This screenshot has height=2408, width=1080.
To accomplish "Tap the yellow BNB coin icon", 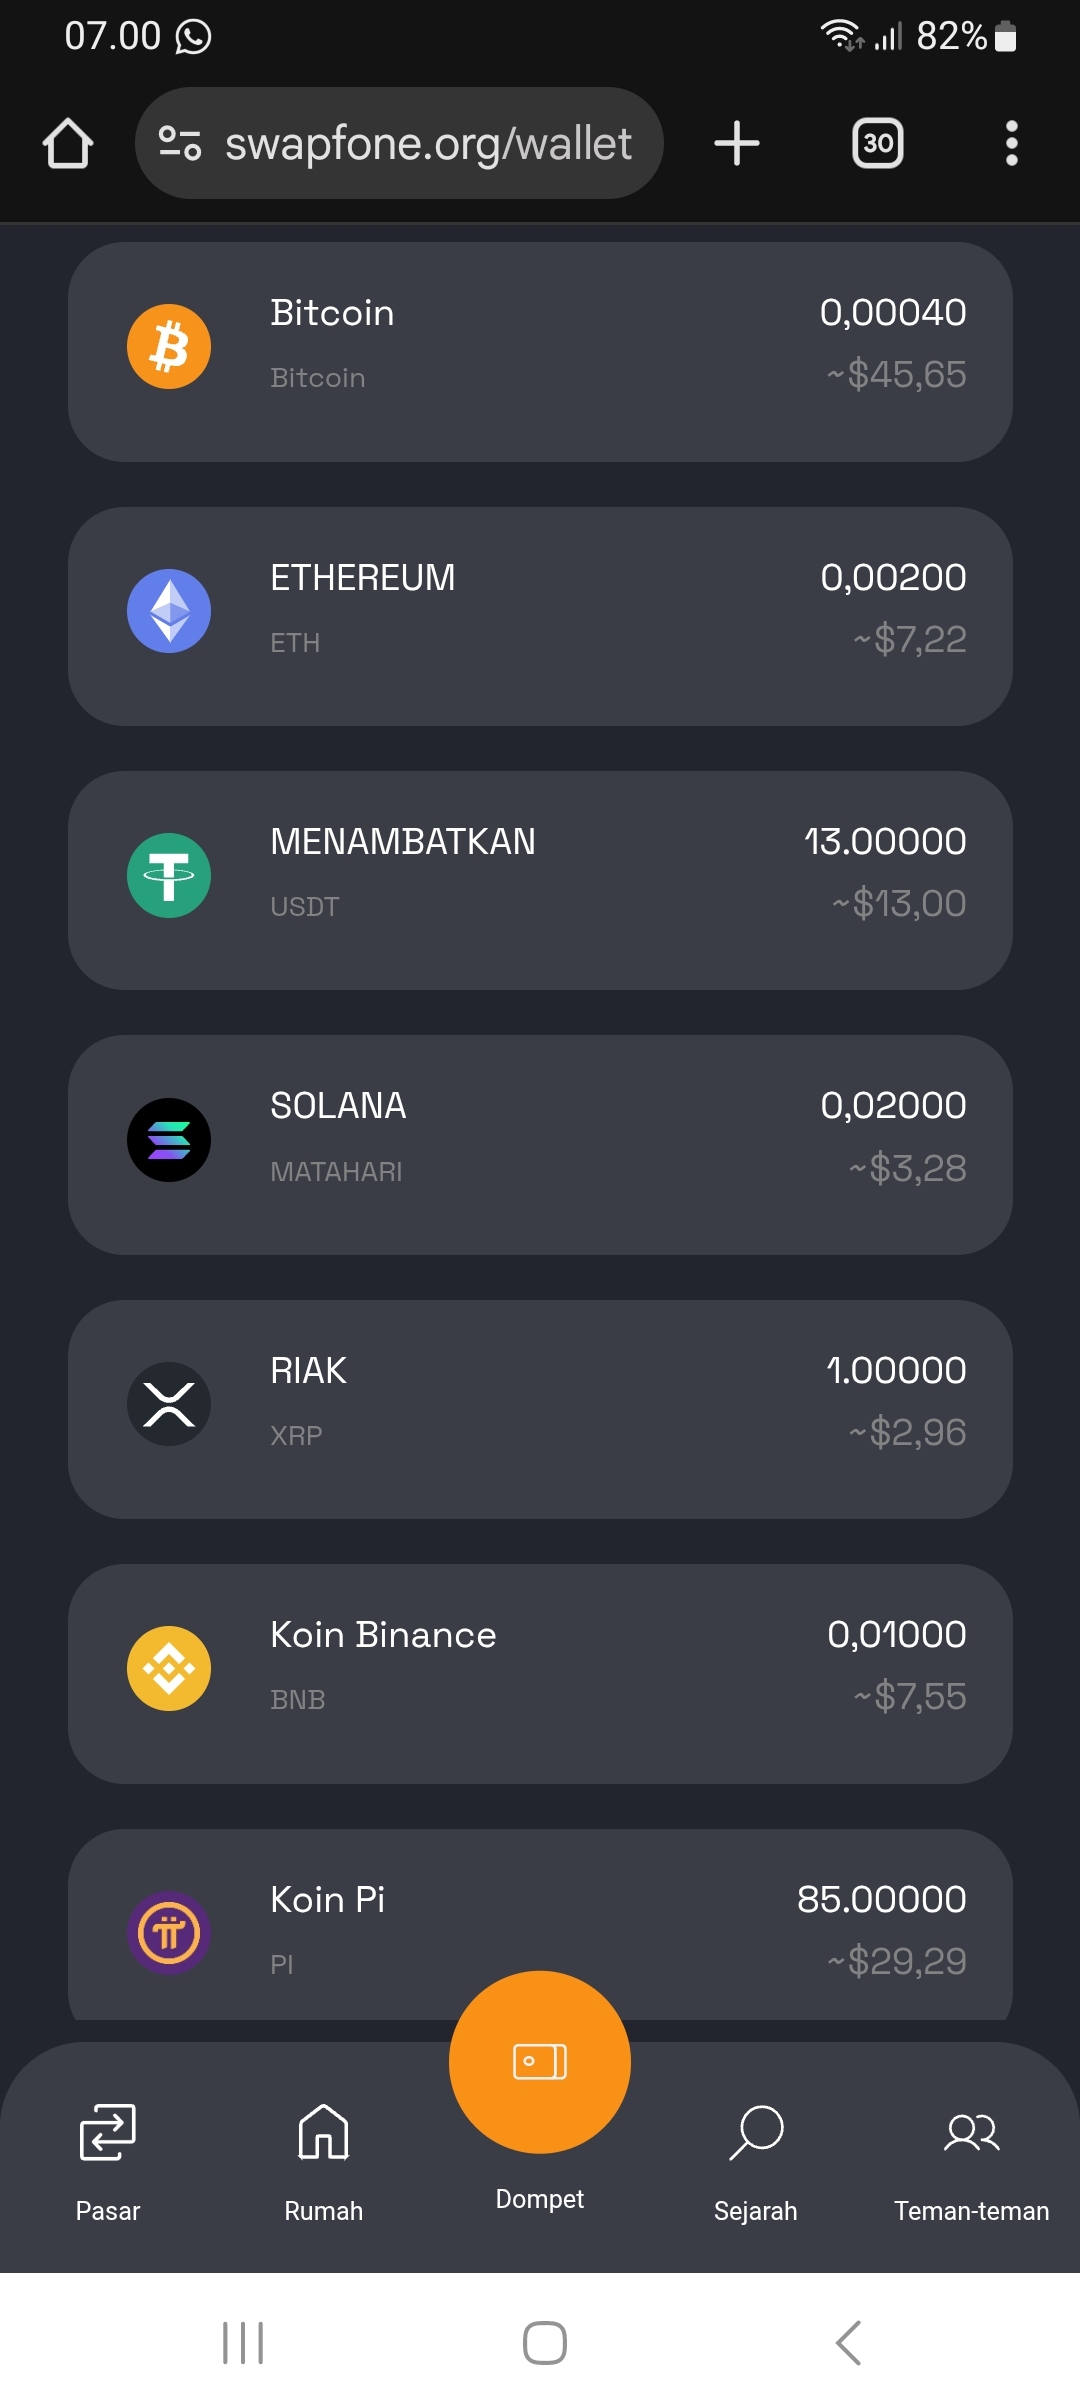I will pyautogui.click(x=169, y=1669).
